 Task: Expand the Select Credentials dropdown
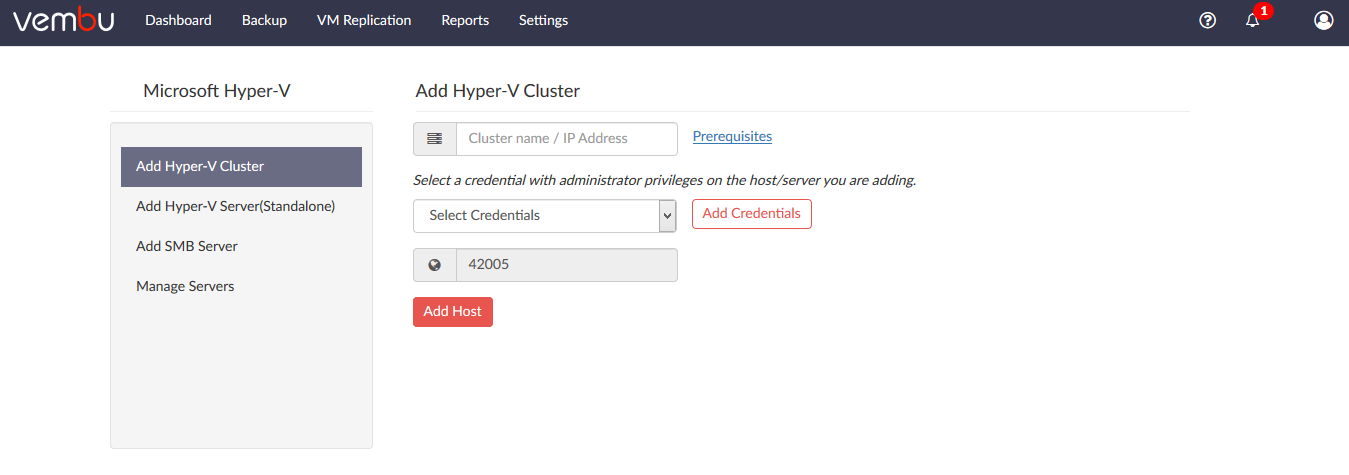pos(545,216)
